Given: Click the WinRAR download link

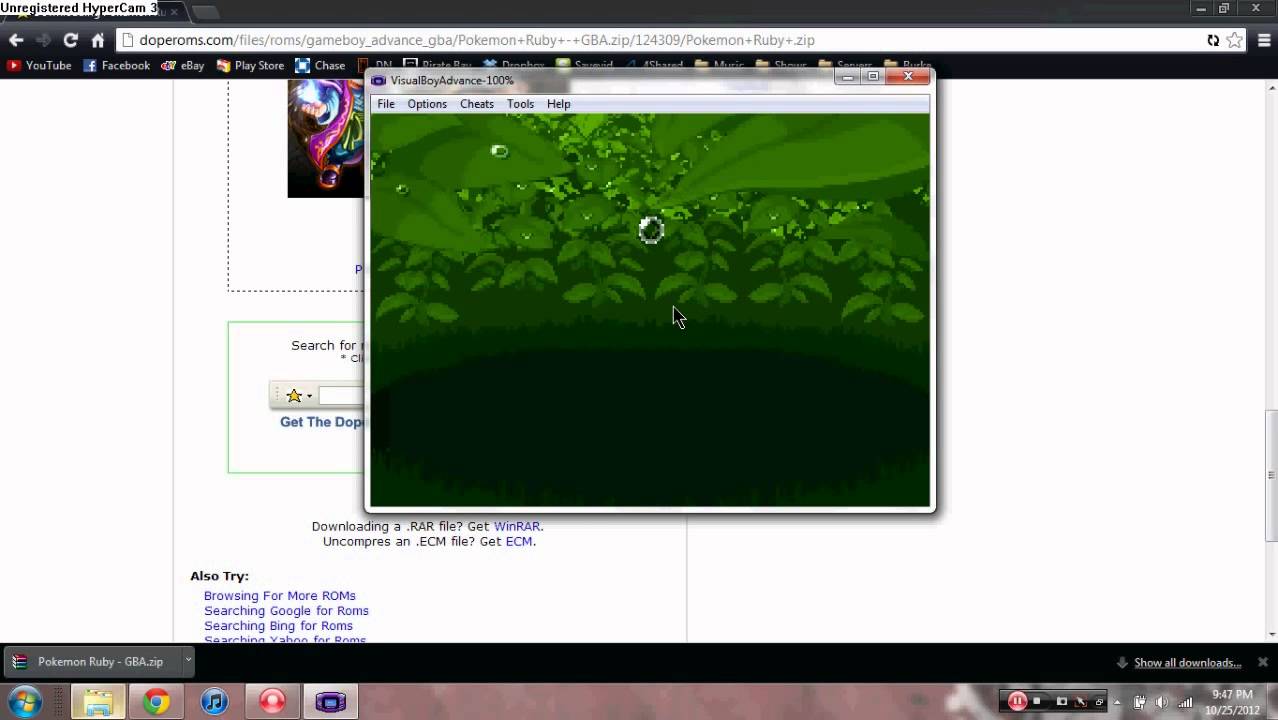Looking at the screenshot, I should [x=517, y=526].
